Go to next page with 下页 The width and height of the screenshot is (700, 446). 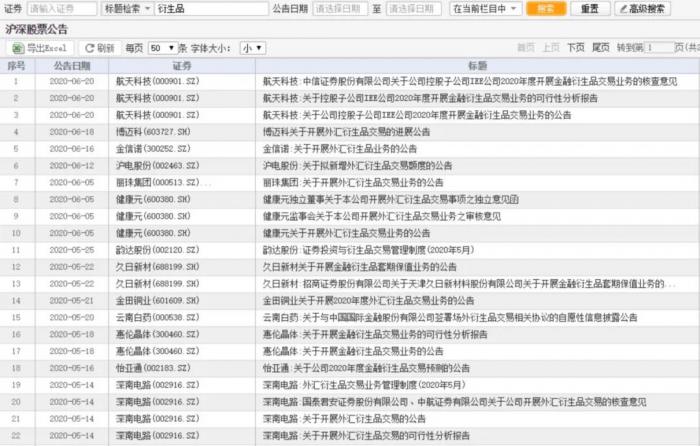click(x=575, y=47)
